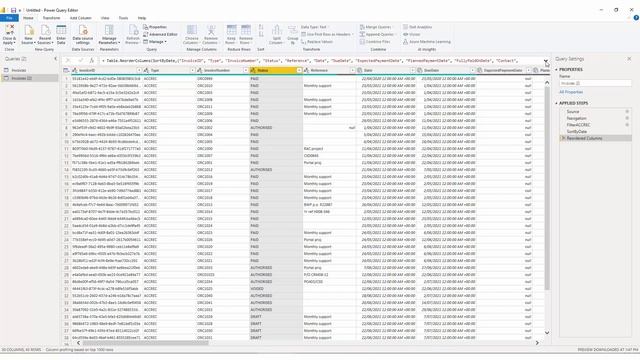Click Append Queries
Viewport: 640px width, 360px height.
point(377,34)
